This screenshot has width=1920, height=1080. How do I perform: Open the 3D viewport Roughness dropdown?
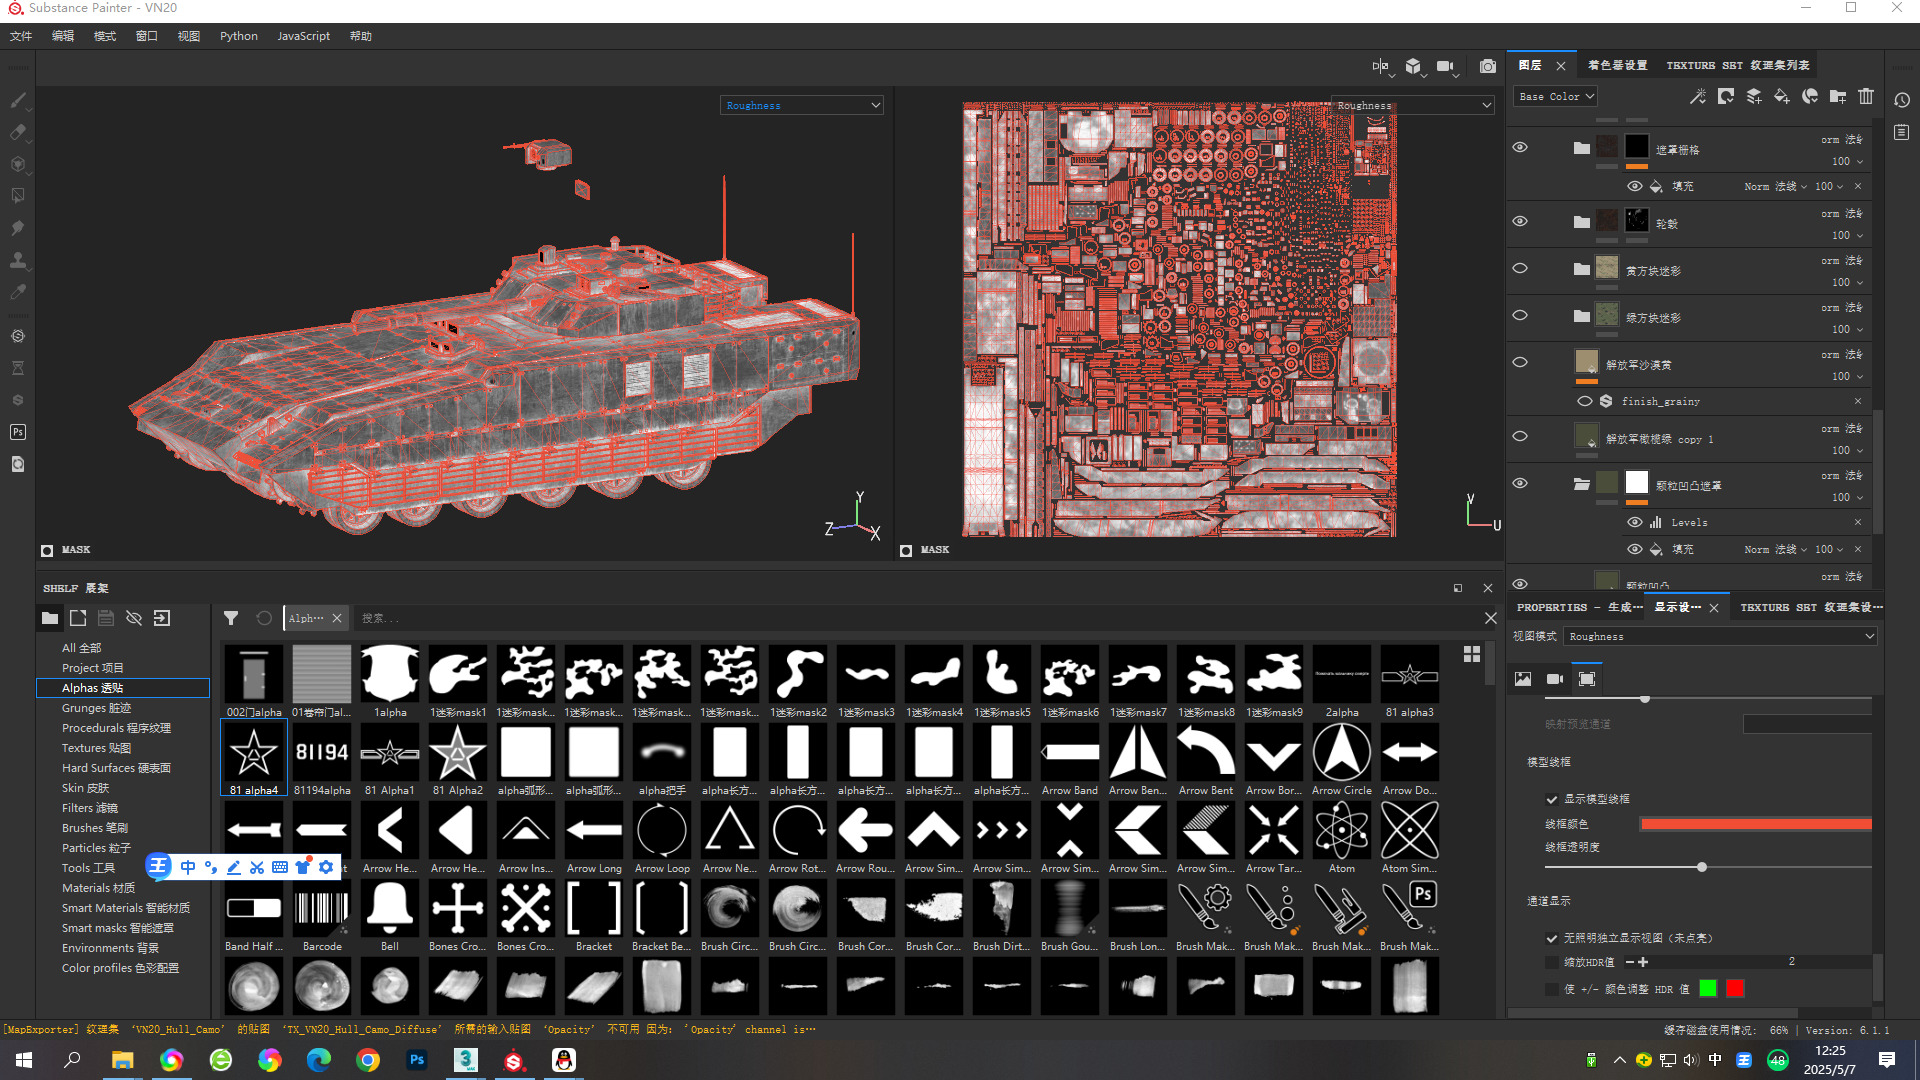point(802,105)
